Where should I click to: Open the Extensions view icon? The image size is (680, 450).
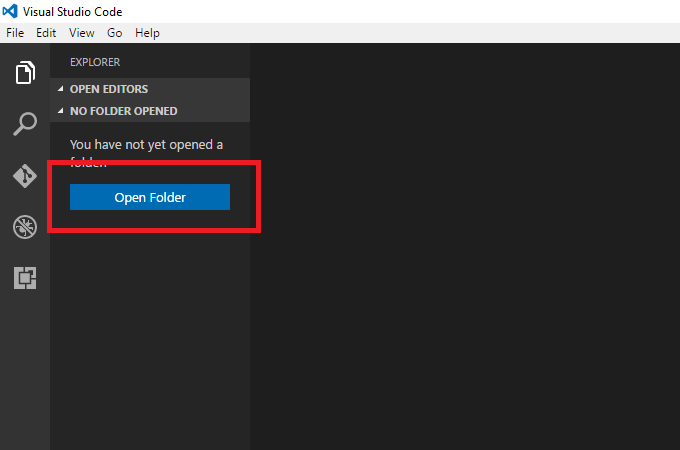(x=25, y=278)
